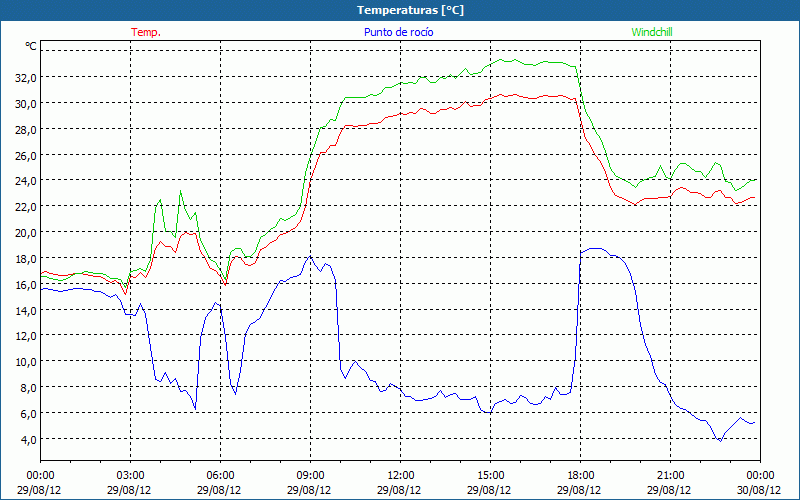Viewport: 800px width, 500px height.
Task: Click the '15:00' time axis label
Action: pyautogui.click(x=490, y=476)
